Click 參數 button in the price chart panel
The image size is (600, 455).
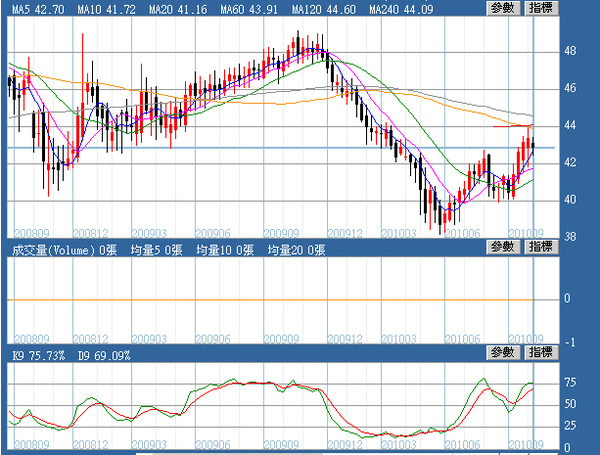click(503, 8)
